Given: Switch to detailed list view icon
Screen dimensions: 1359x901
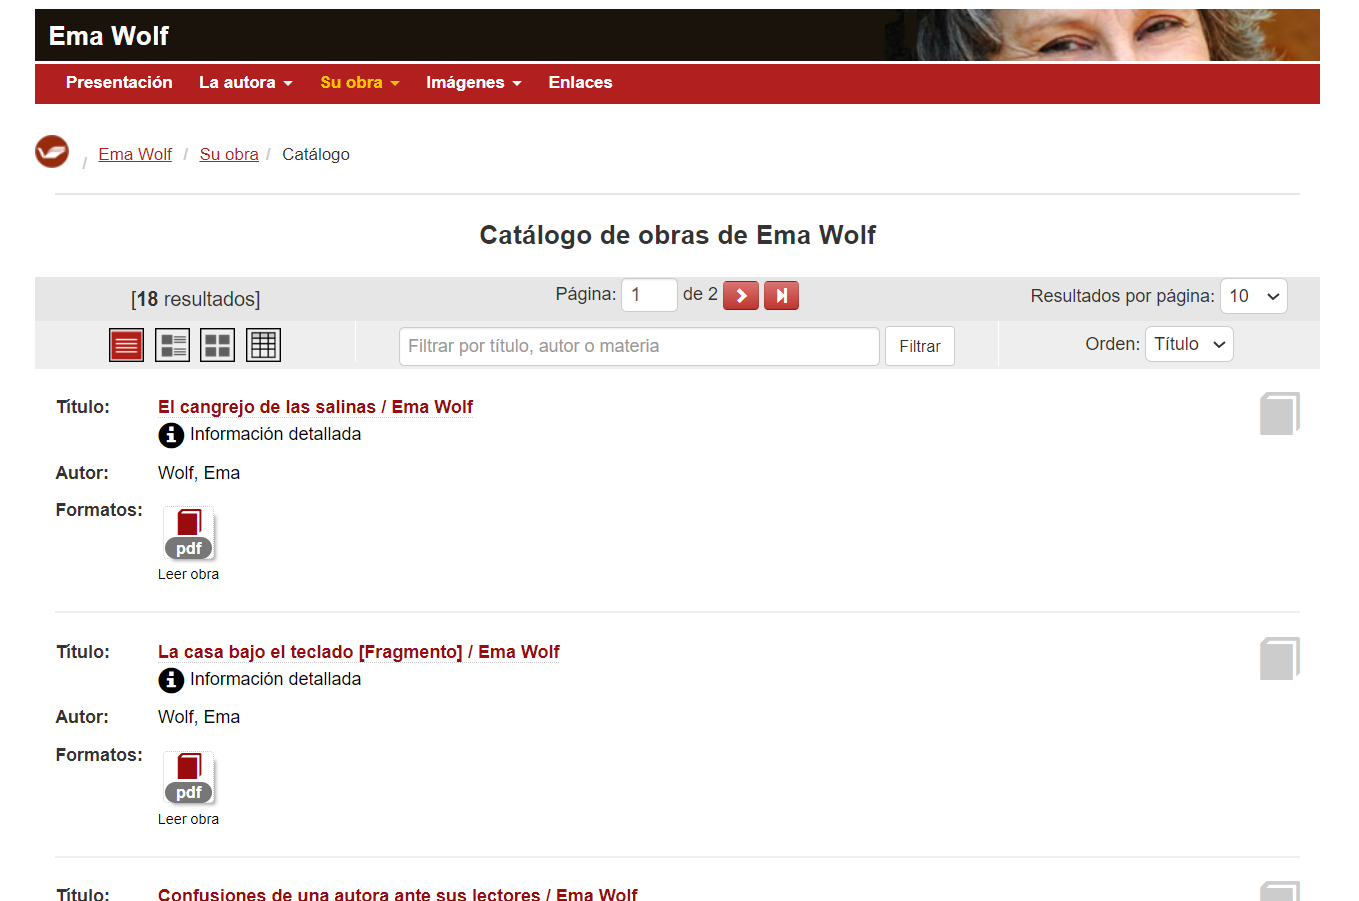Looking at the screenshot, I should pyautogui.click(x=172, y=345).
